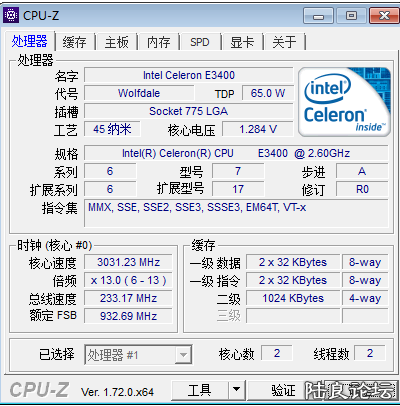Click the 扩展型号 value 17
The image size is (400, 406).
(238, 189)
